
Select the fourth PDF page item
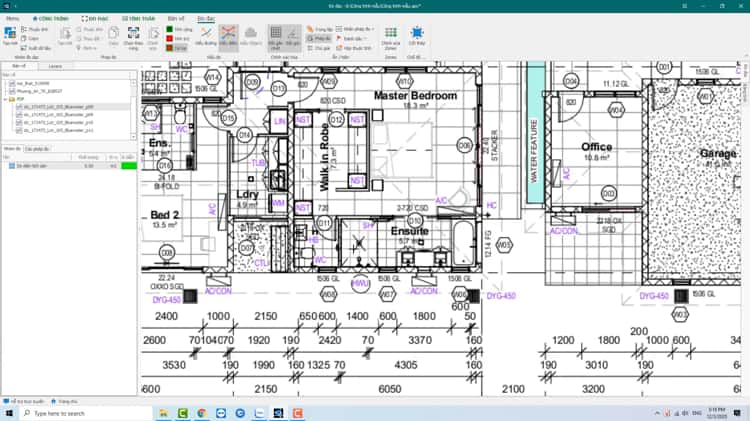(58, 130)
